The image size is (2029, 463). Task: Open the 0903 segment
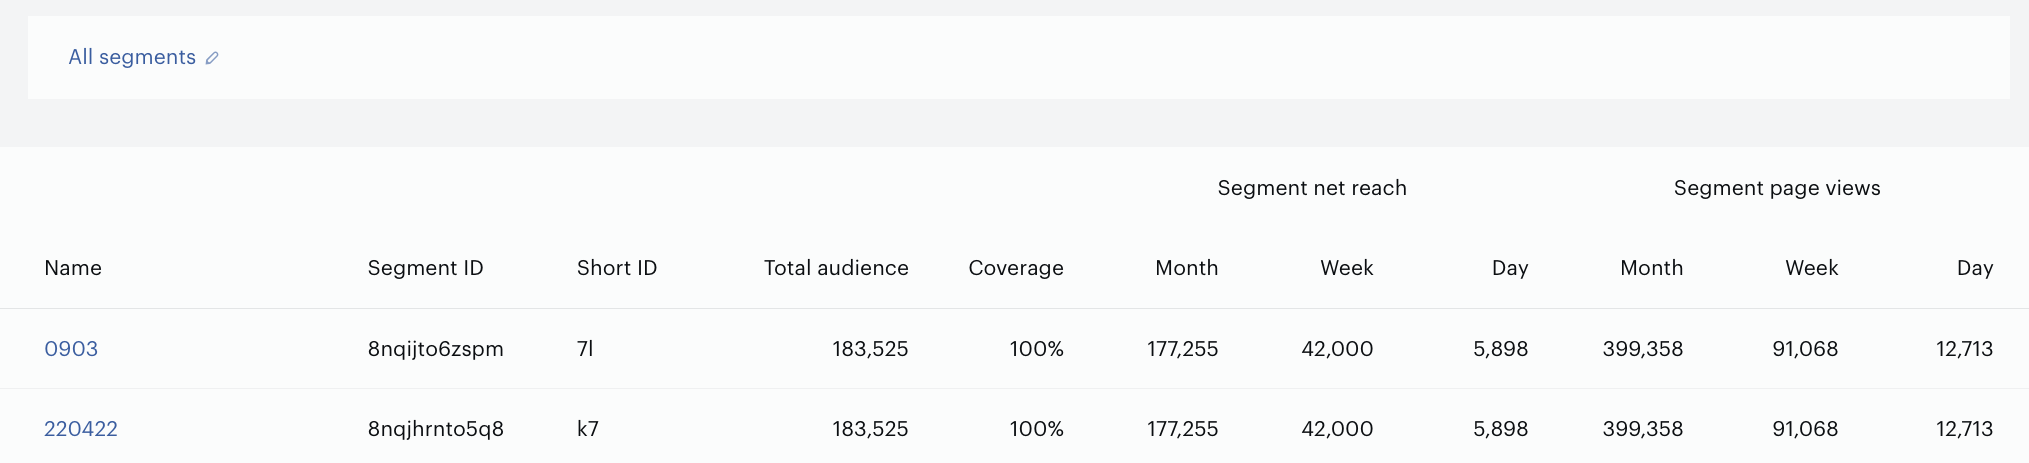pyautogui.click(x=71, y=349)
